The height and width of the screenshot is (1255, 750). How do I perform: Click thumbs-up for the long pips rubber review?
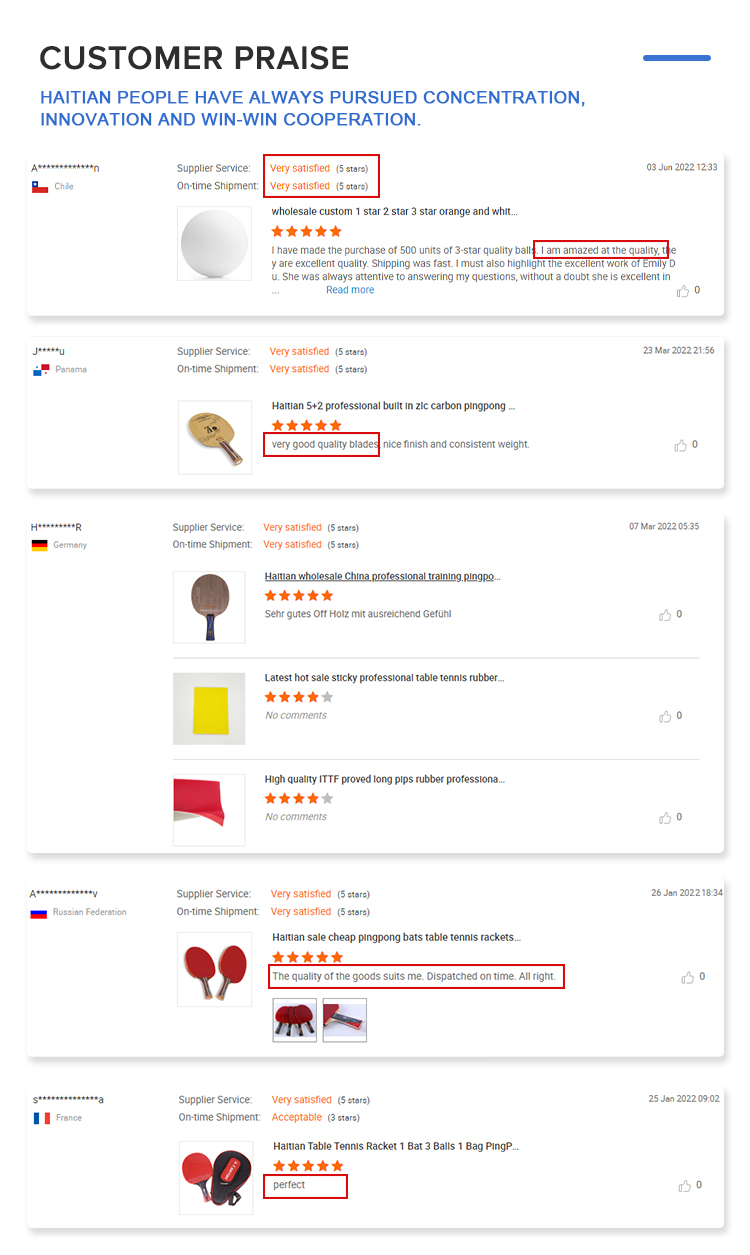coord(665,818)
